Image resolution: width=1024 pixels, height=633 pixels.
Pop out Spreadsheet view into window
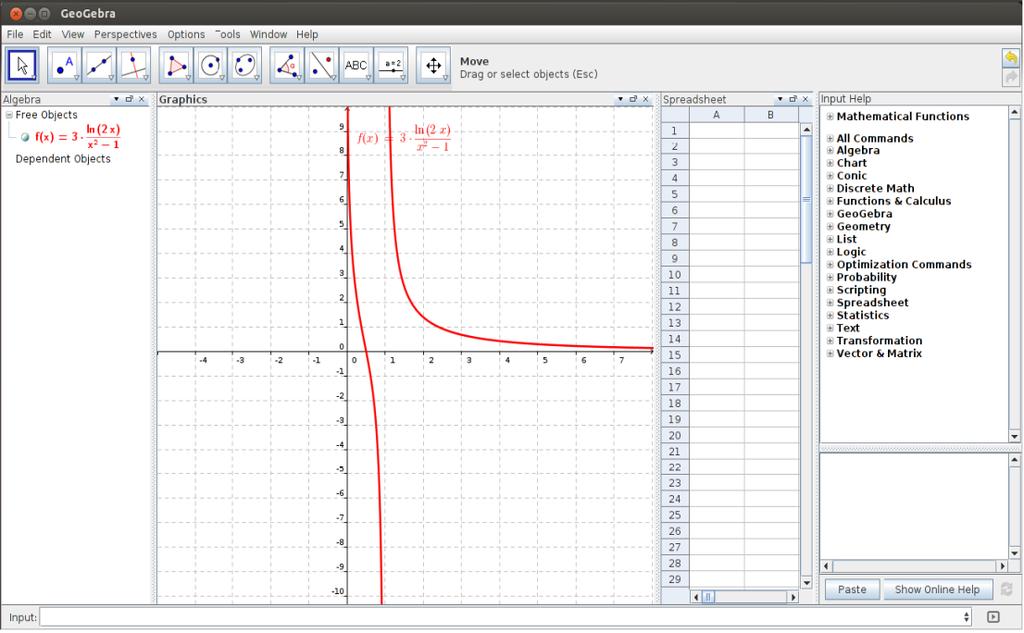click(793, 99)
